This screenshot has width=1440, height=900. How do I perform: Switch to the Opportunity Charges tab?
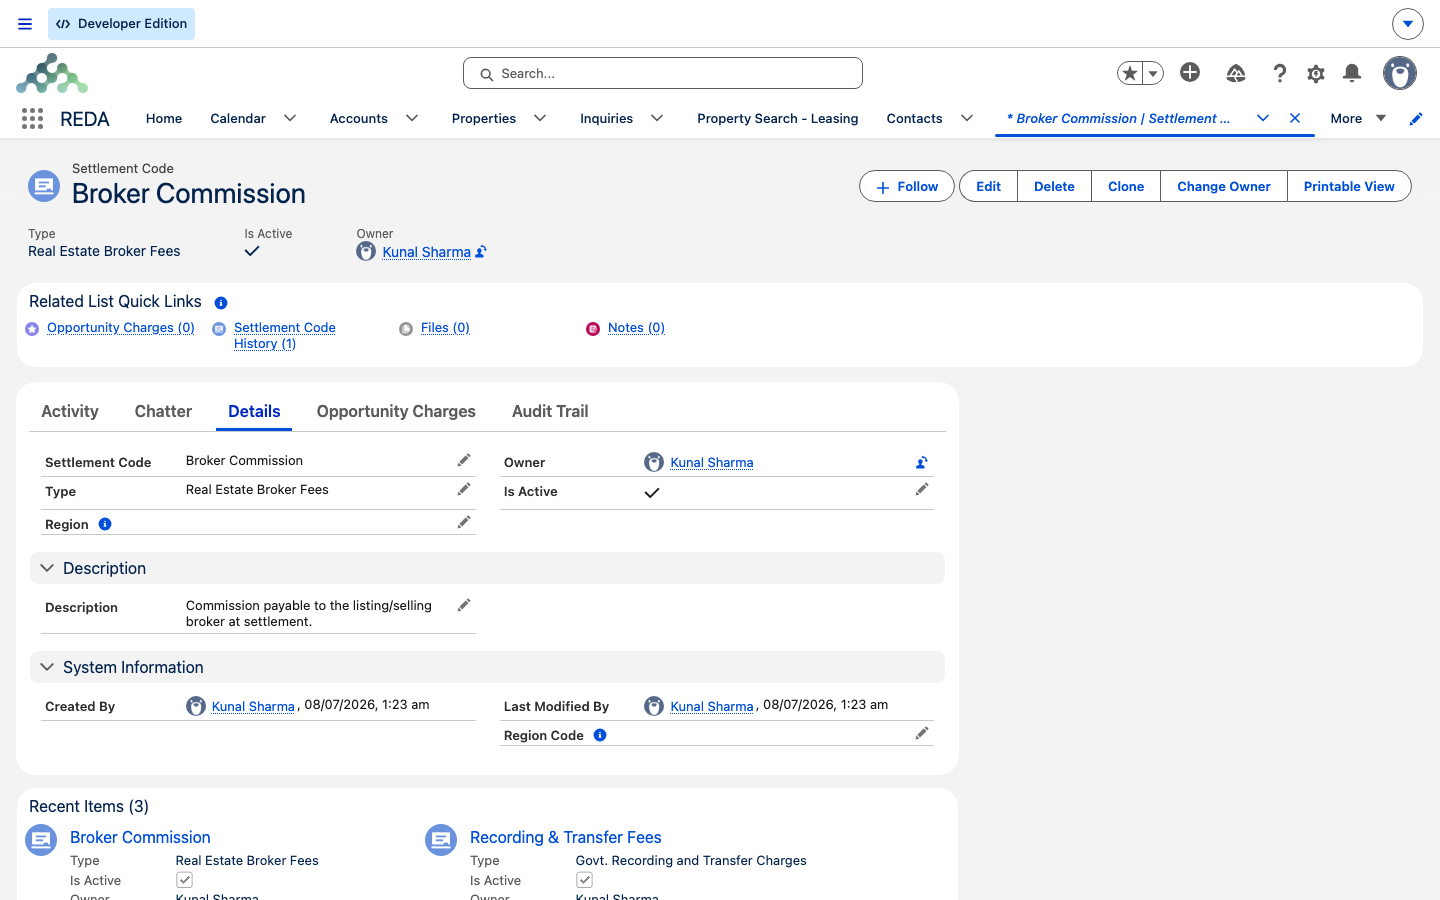coord(396,411)
